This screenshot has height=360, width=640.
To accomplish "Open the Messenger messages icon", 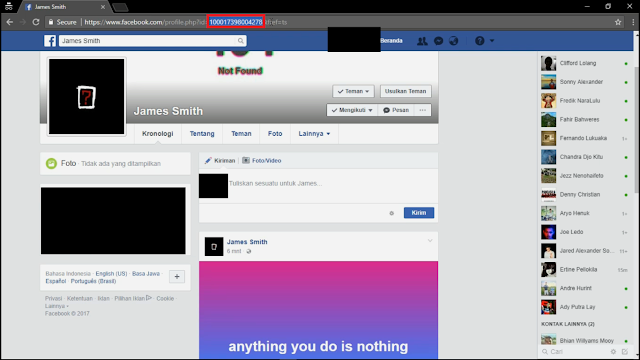I will click(438, 41).
